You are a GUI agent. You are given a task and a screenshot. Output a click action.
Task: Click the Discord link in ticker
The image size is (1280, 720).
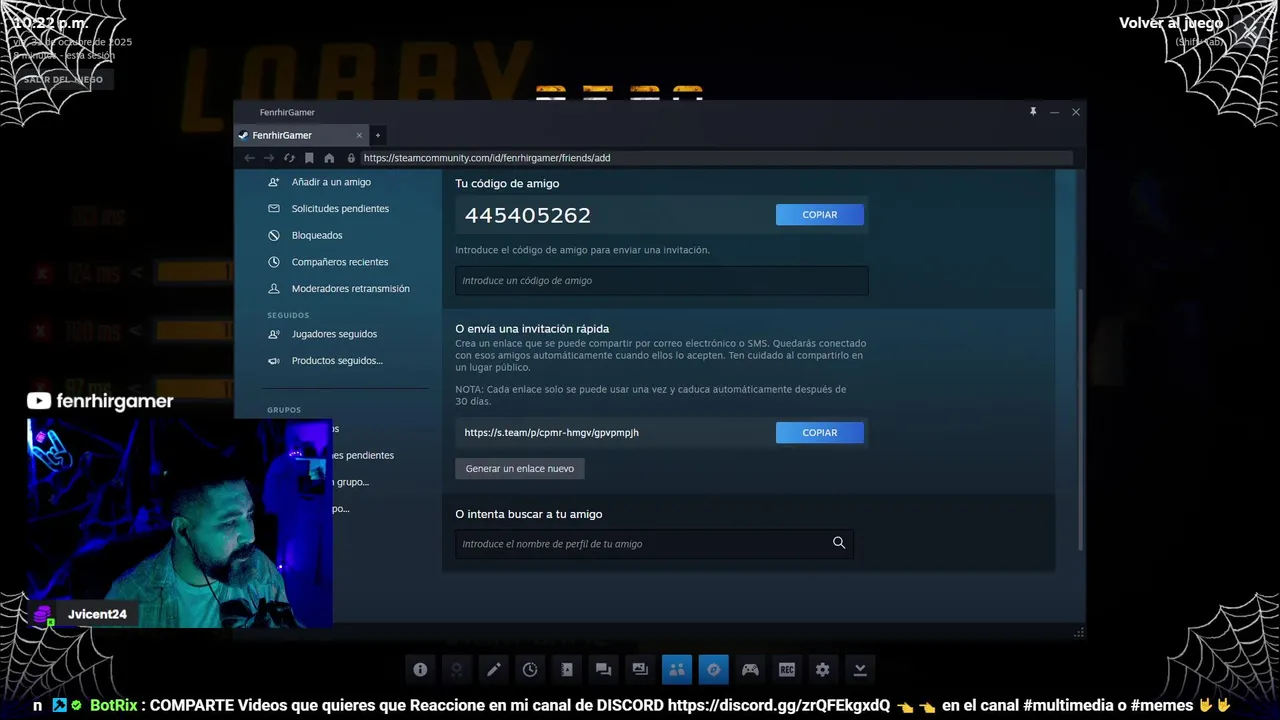click(778, 705)
